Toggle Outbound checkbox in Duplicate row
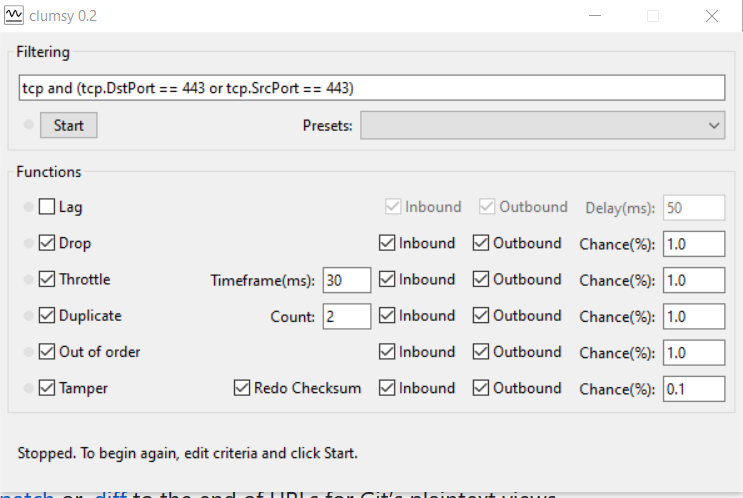743x498 pixels. click(x=481, y=316)
